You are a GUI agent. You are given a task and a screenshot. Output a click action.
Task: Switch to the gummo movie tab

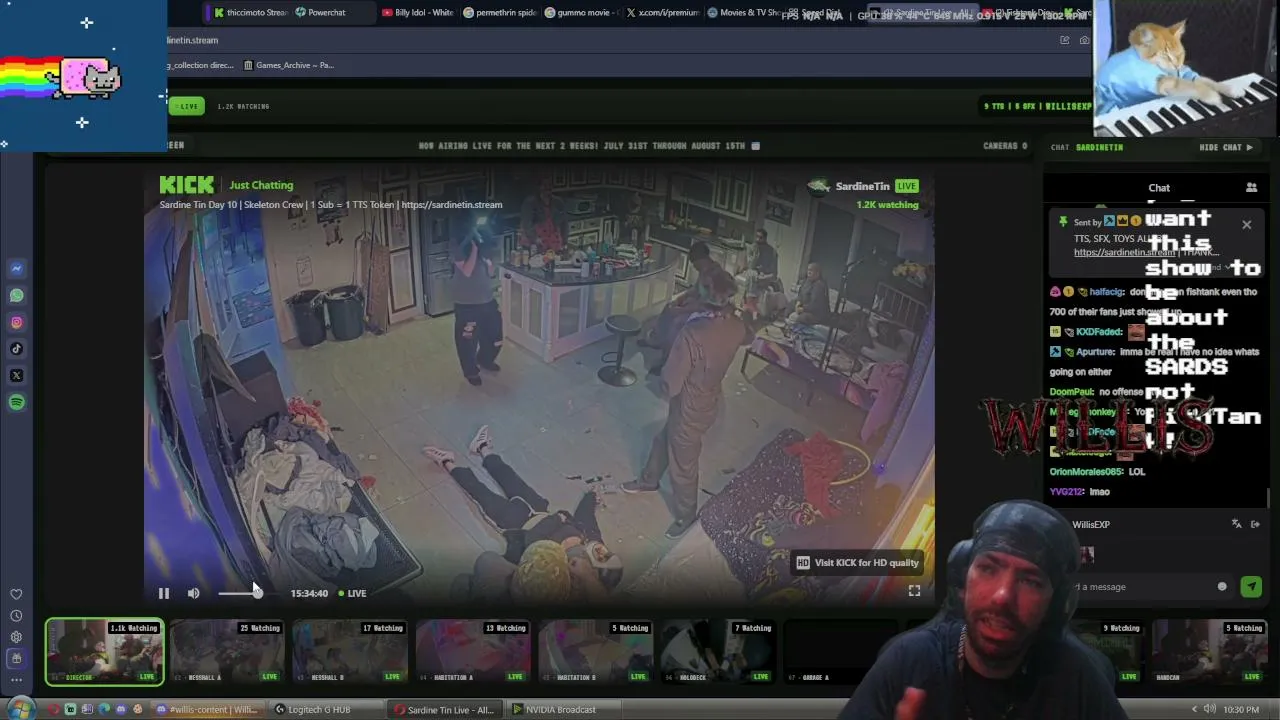pyautogui.click(x=581, y=12)
